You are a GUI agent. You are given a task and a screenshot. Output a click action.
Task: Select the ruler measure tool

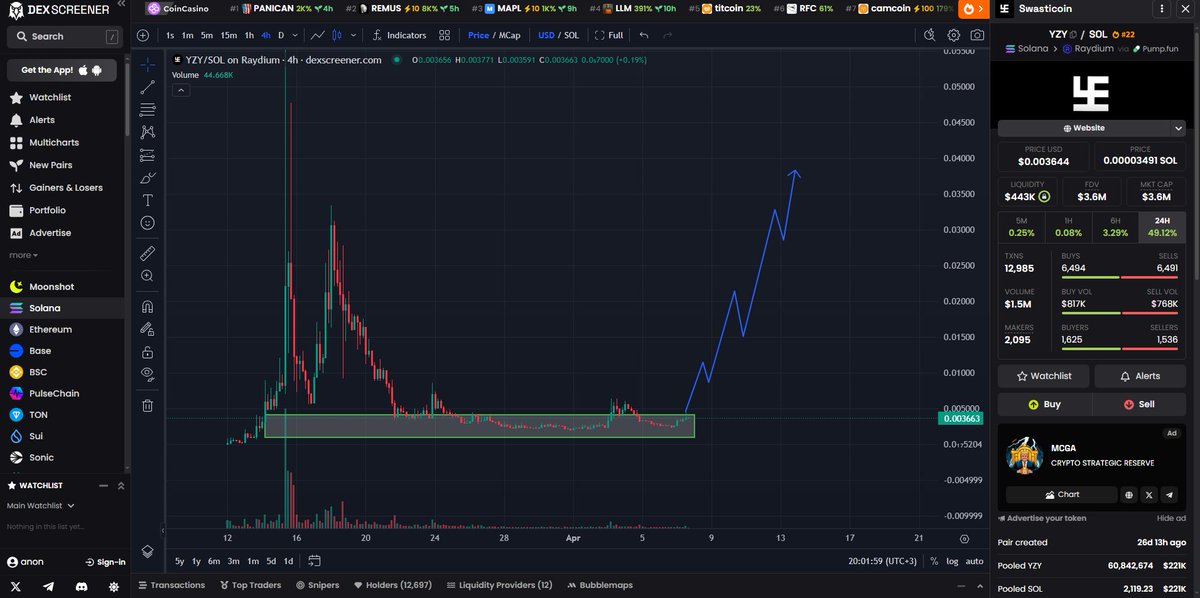[148, 253]
